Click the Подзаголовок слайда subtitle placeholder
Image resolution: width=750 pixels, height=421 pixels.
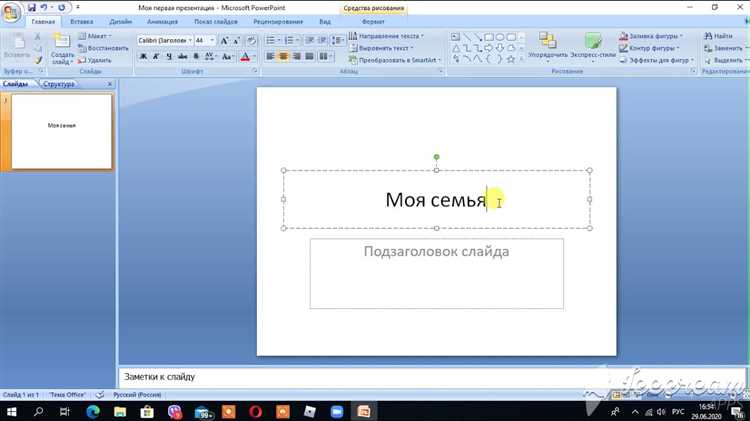tap(436, 273)
